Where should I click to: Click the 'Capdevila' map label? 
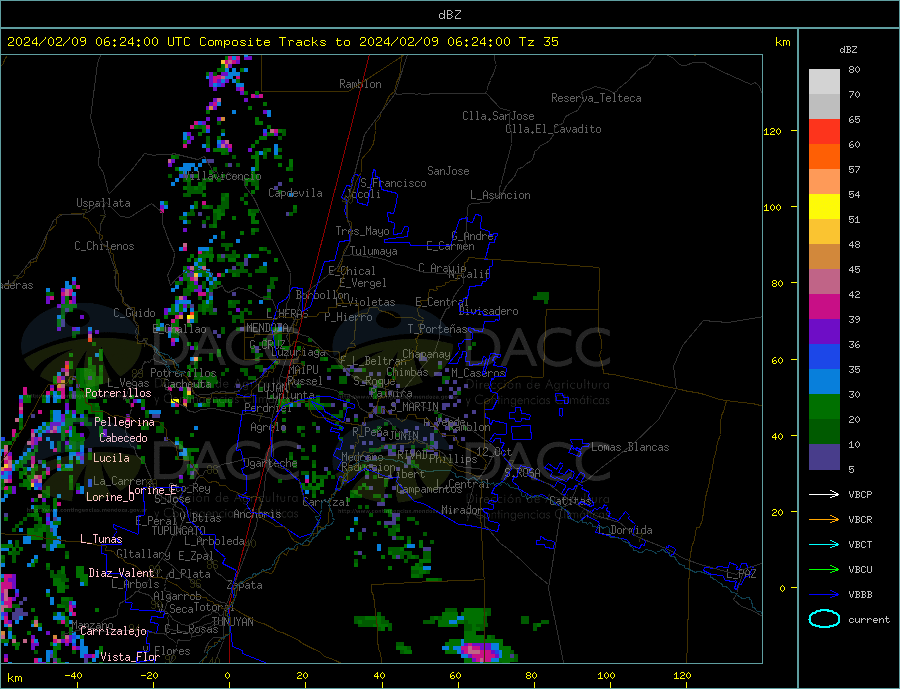pyautogui.click(x=296, y=193)
